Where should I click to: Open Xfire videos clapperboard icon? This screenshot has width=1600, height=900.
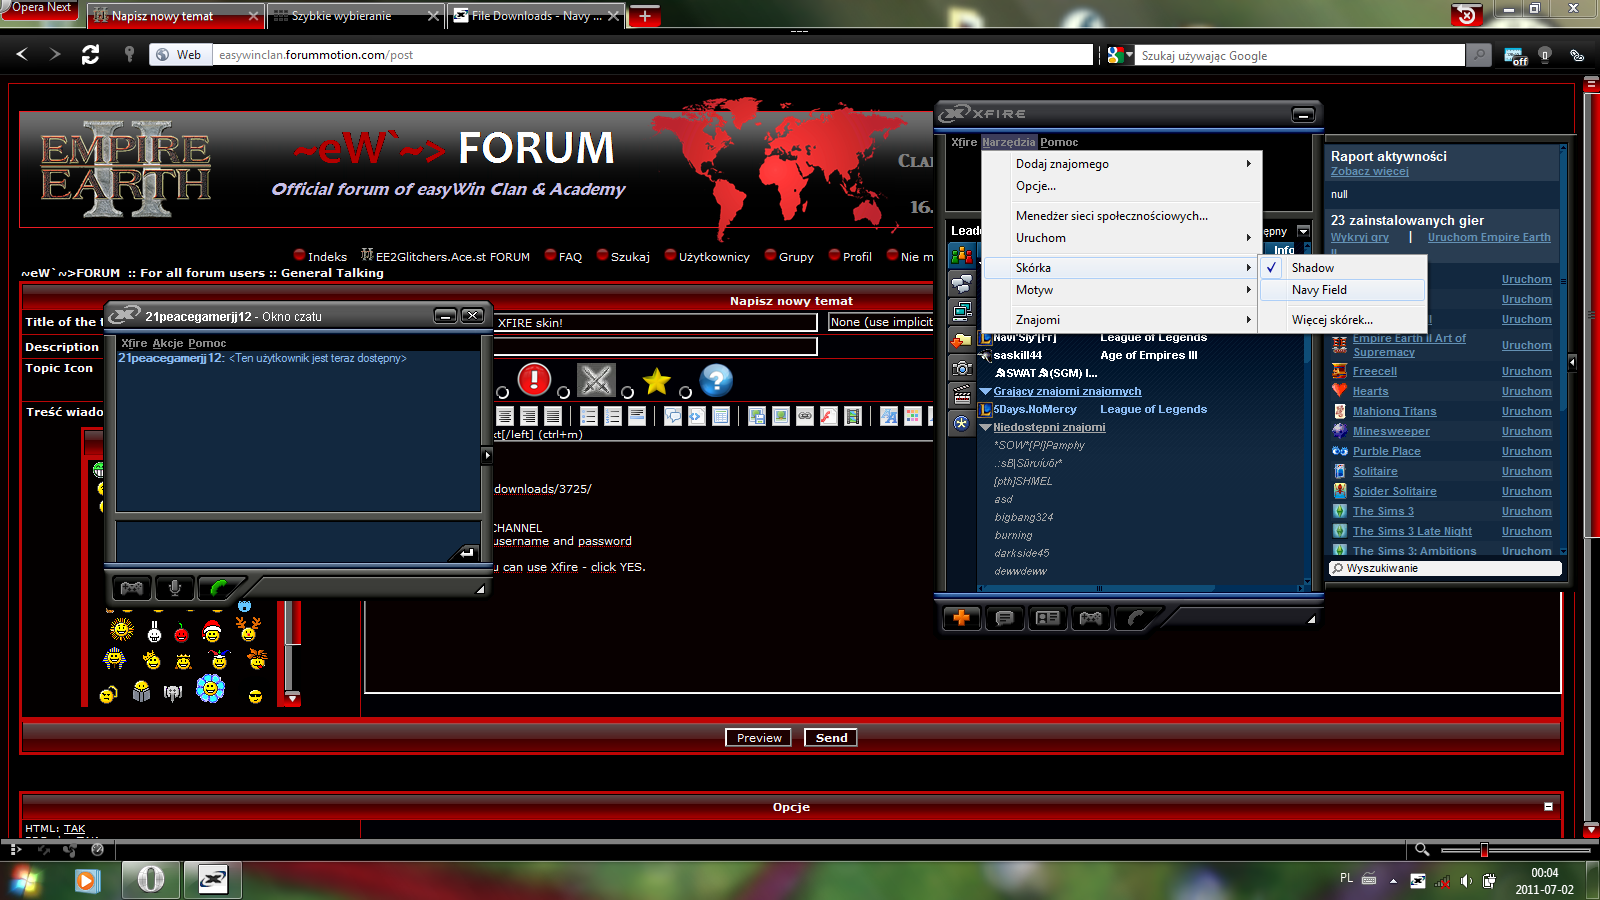coord(962,396)
